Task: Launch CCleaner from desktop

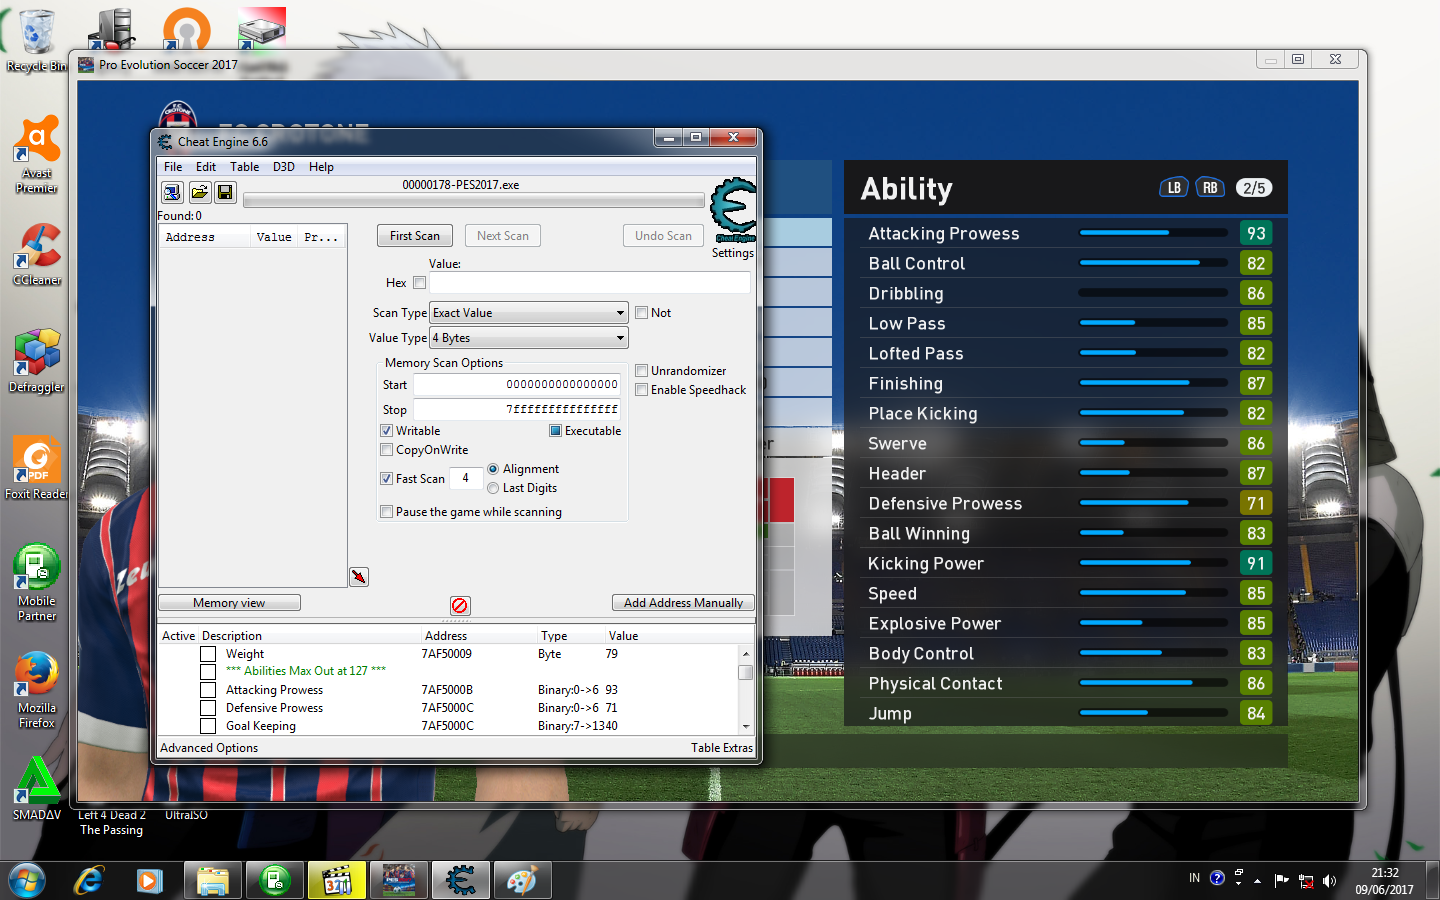Action: click(x=37, y=255)
